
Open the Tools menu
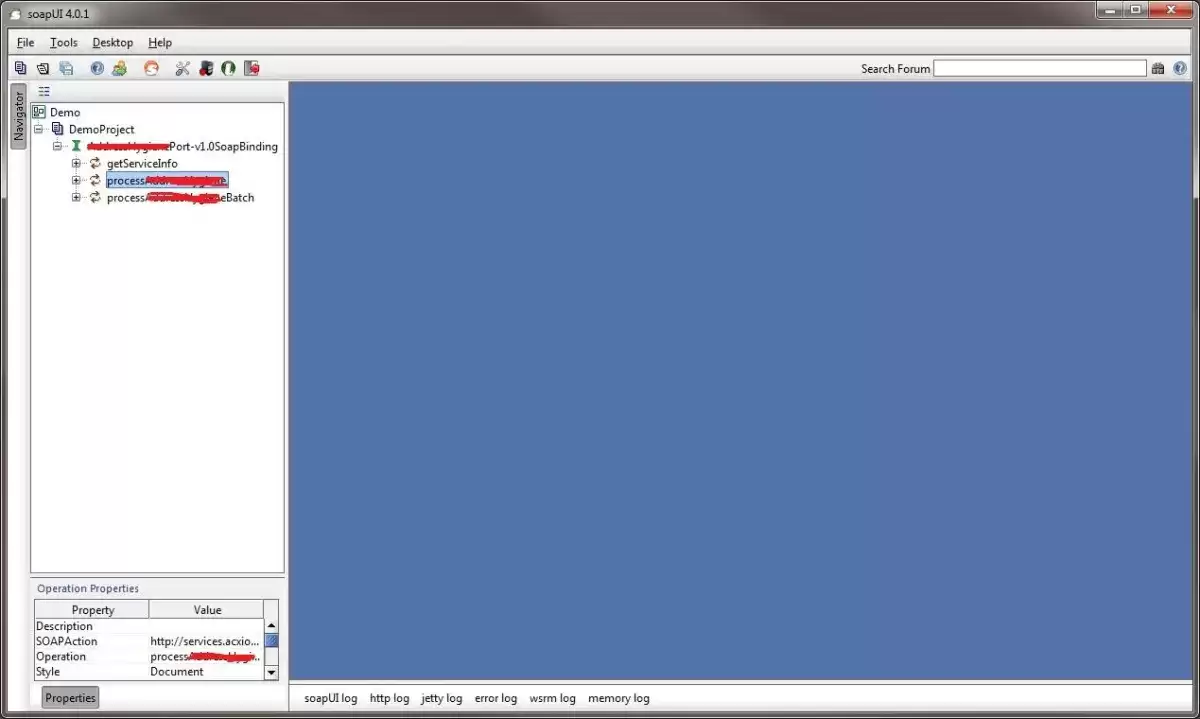click(64, 42)
